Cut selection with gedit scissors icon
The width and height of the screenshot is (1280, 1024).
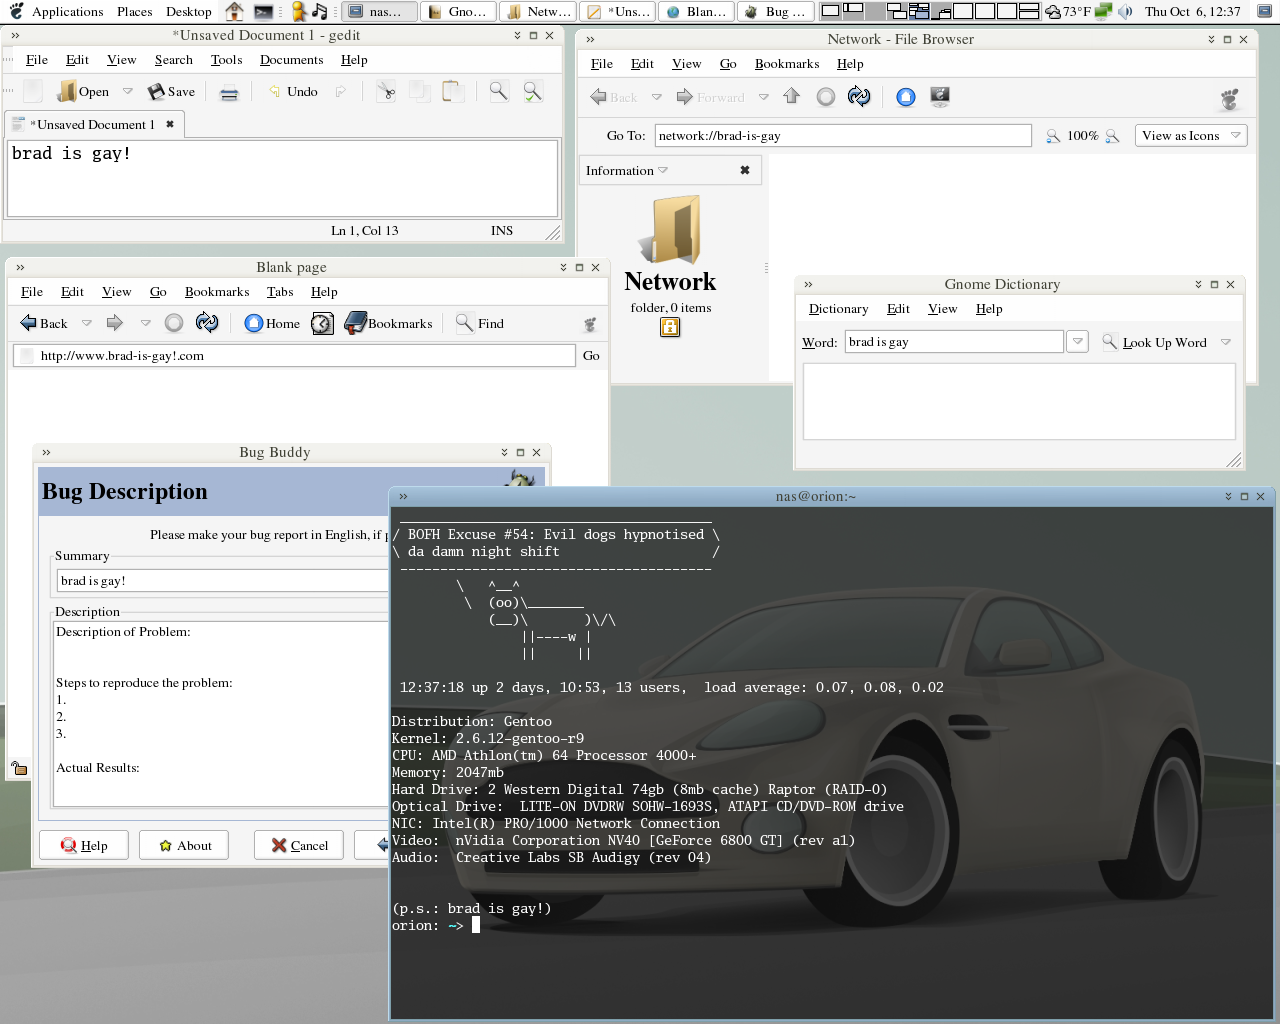pyautogui.click(x=386, y=92)
